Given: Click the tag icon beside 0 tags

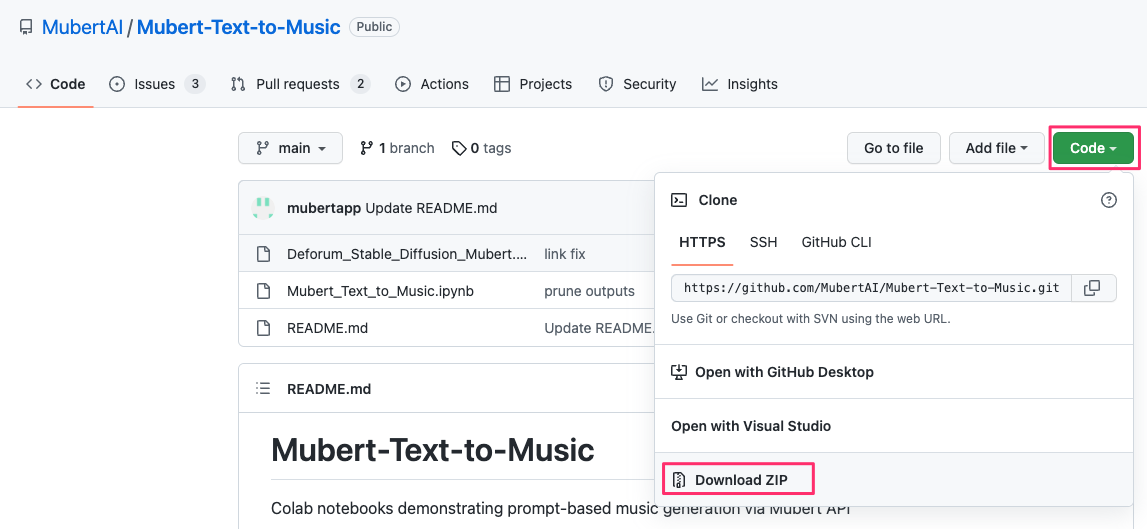Looking at the screenshot, I should 459,149.
